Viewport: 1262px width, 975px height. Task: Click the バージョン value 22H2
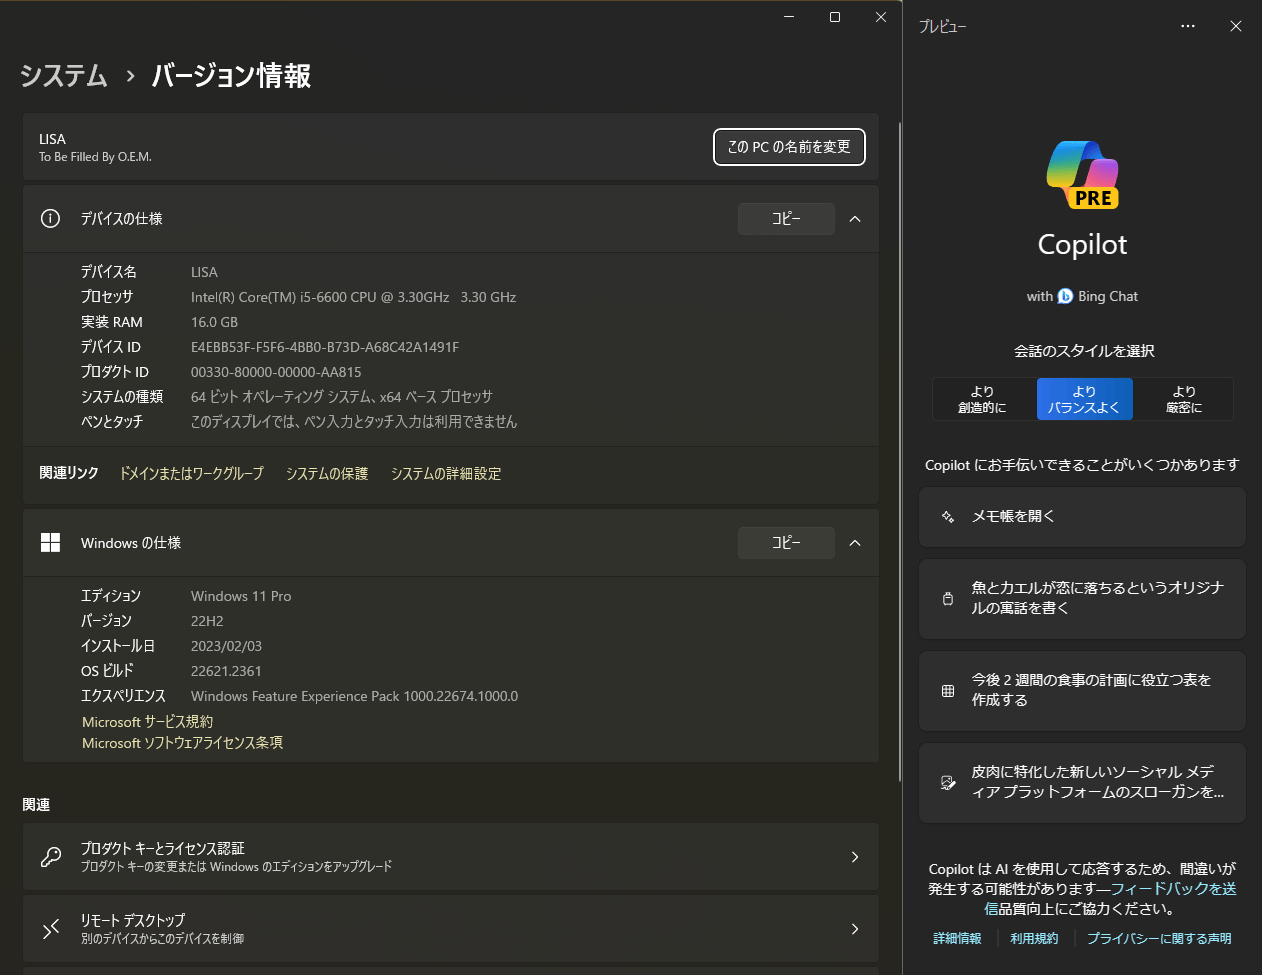point(207,621)
